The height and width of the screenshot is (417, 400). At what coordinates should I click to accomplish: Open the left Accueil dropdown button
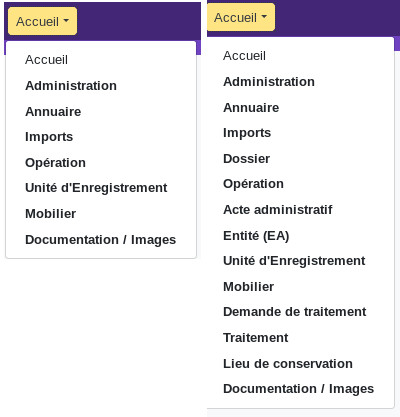coord(42,21)
